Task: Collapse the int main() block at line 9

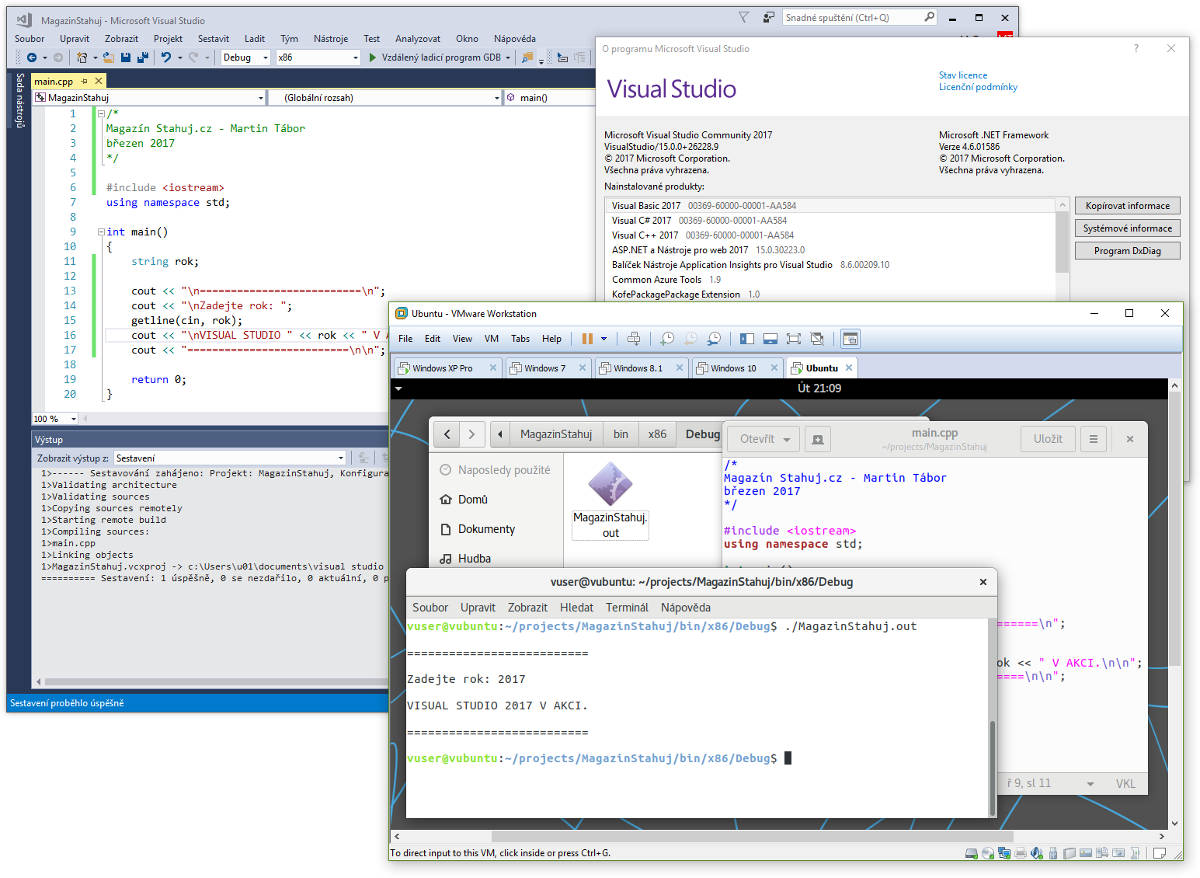Action: pyautogui.click(x=102, y=232)
